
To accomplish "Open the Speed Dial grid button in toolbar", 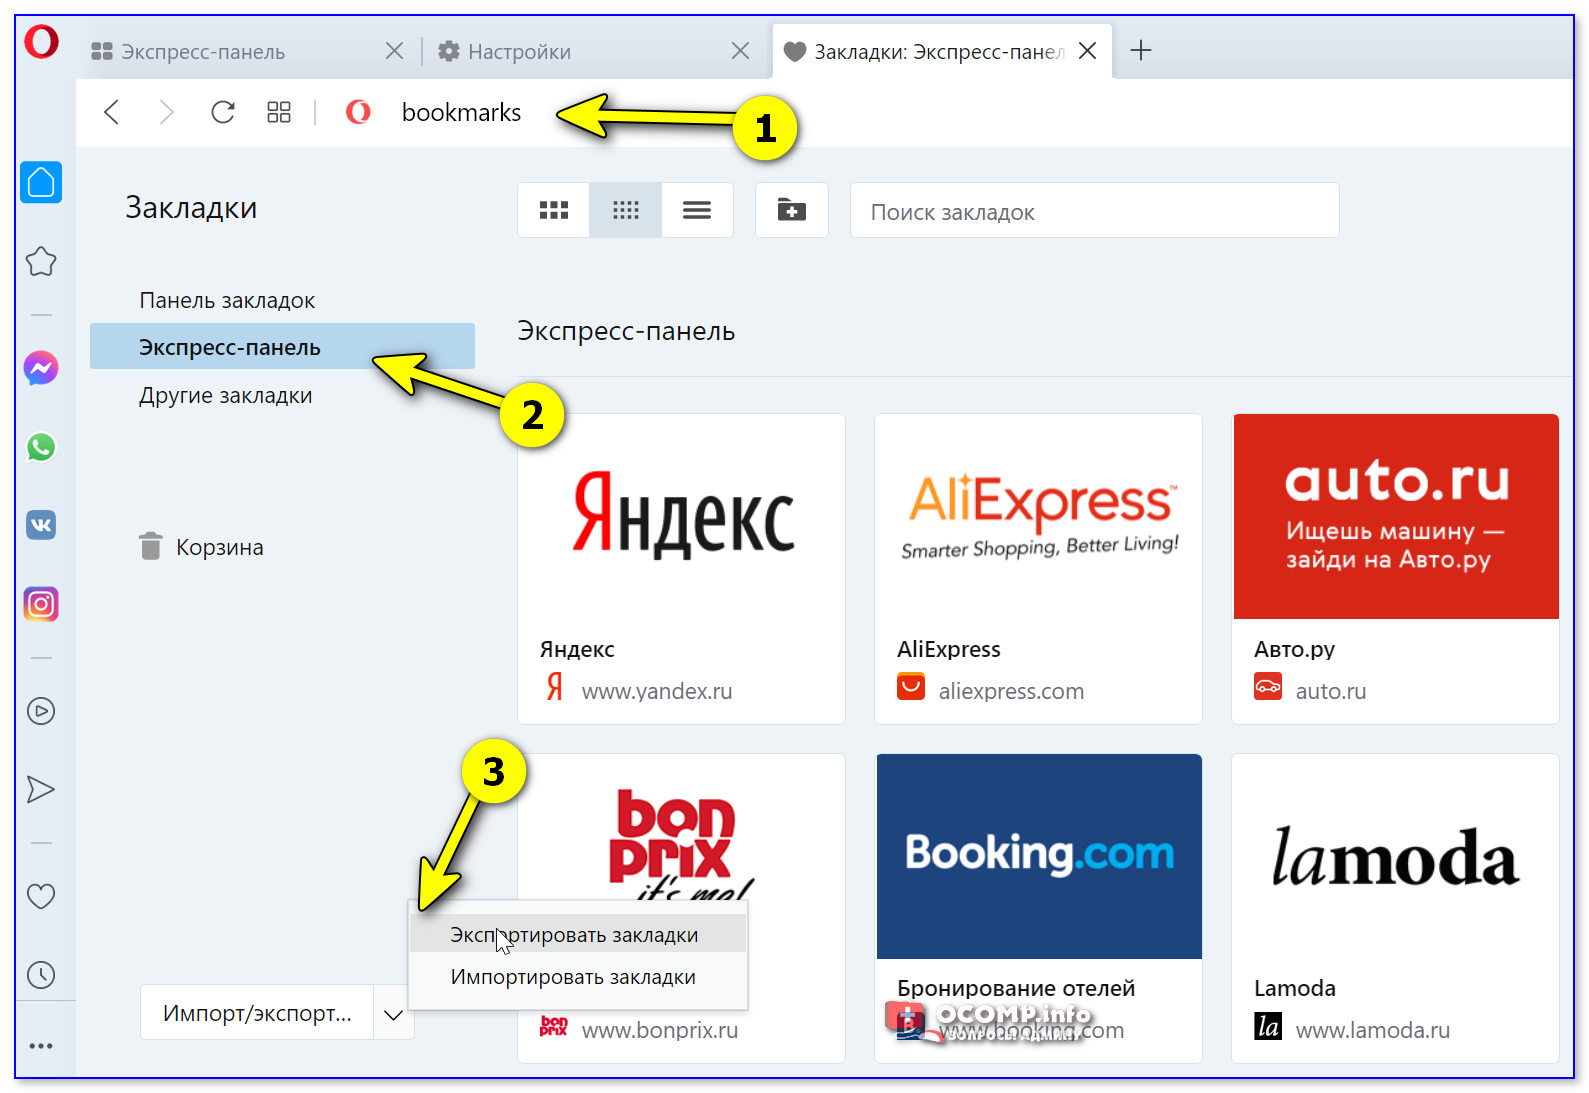I will coord(279,112).
